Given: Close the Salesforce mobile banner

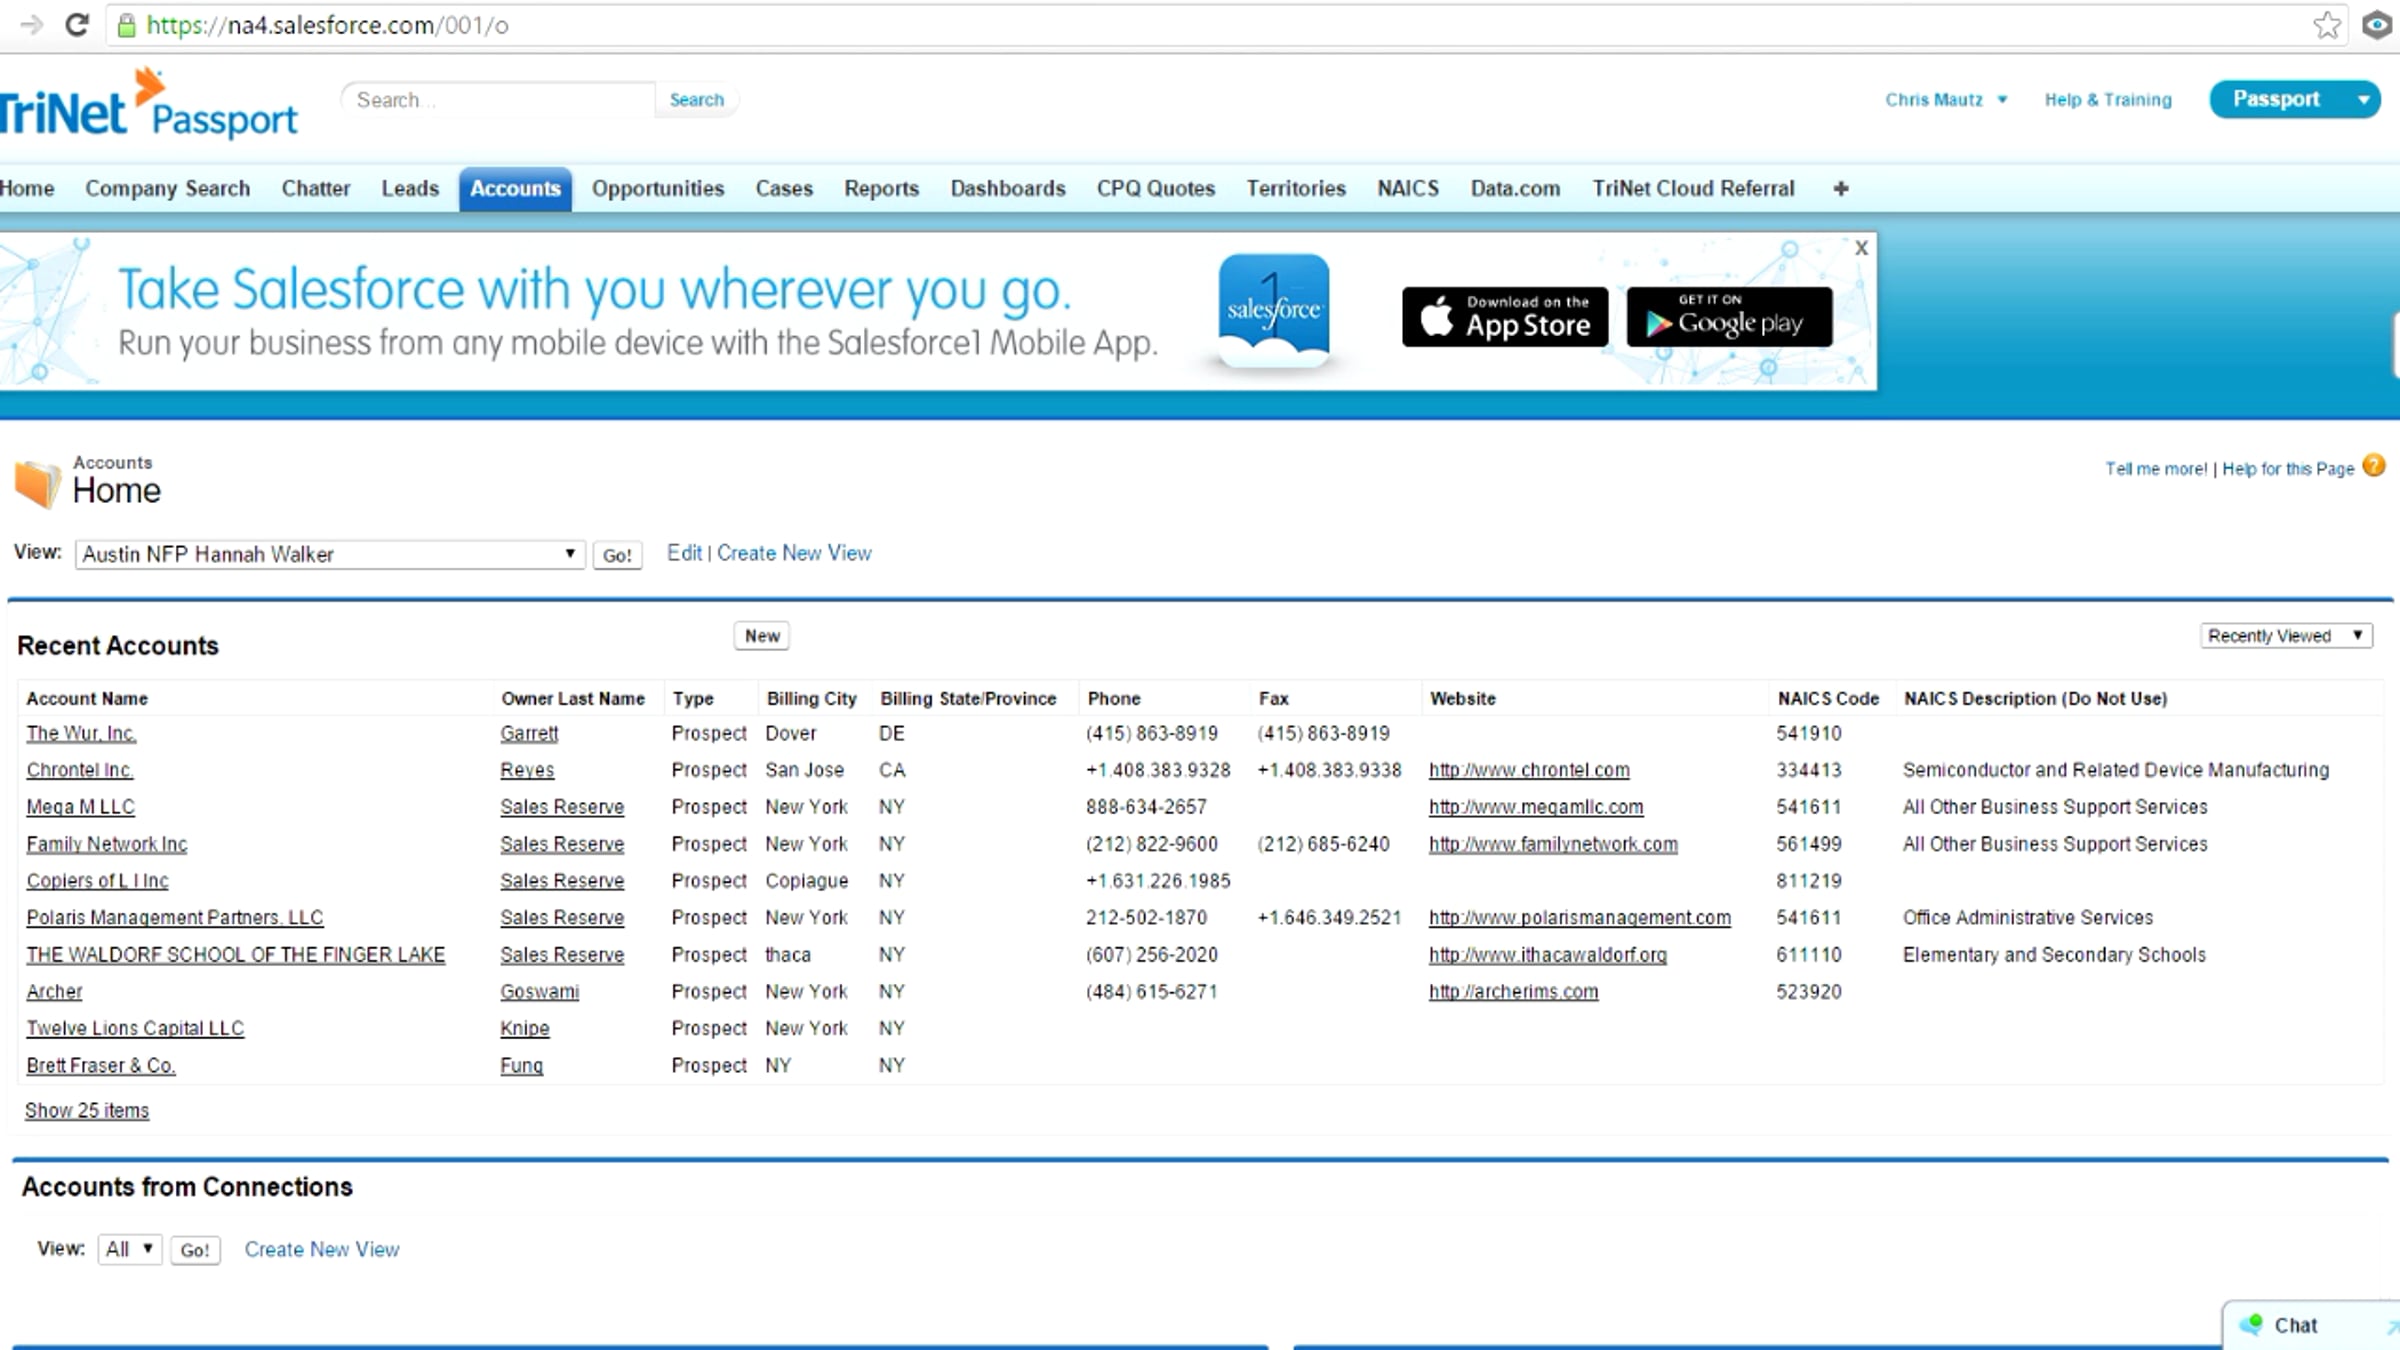Looking at the screenshot, I should [x=1861, y=248].
